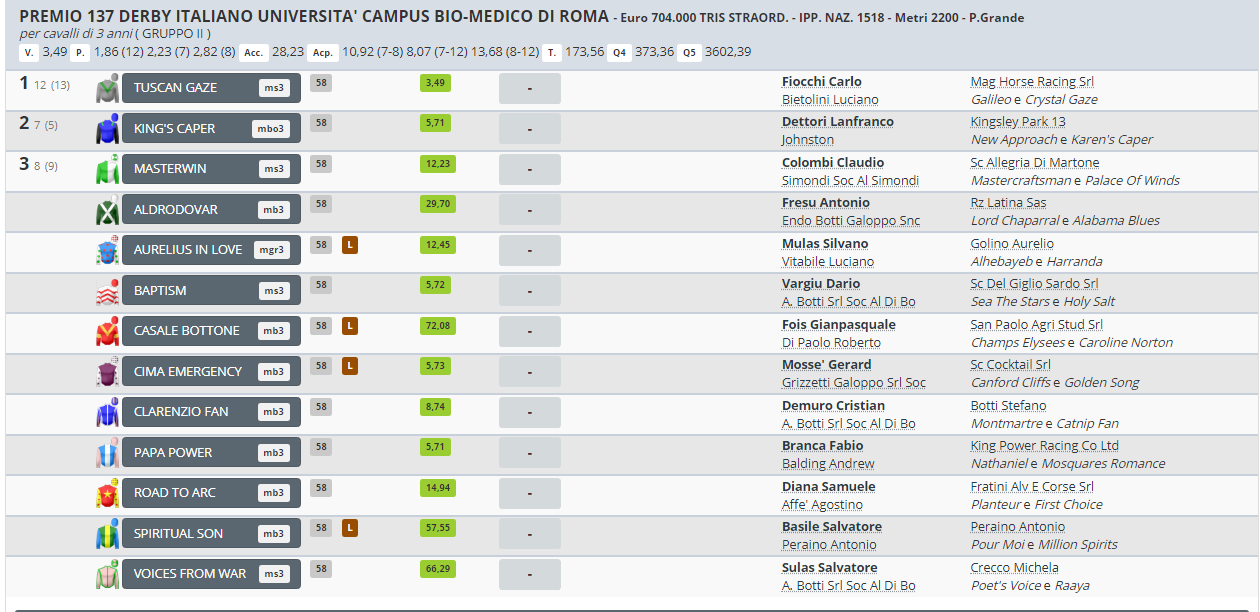This screenshot has width=1260, height=612.
Task: Click the brown L badge on the Cima Emergency row
Action: point(350,366)
